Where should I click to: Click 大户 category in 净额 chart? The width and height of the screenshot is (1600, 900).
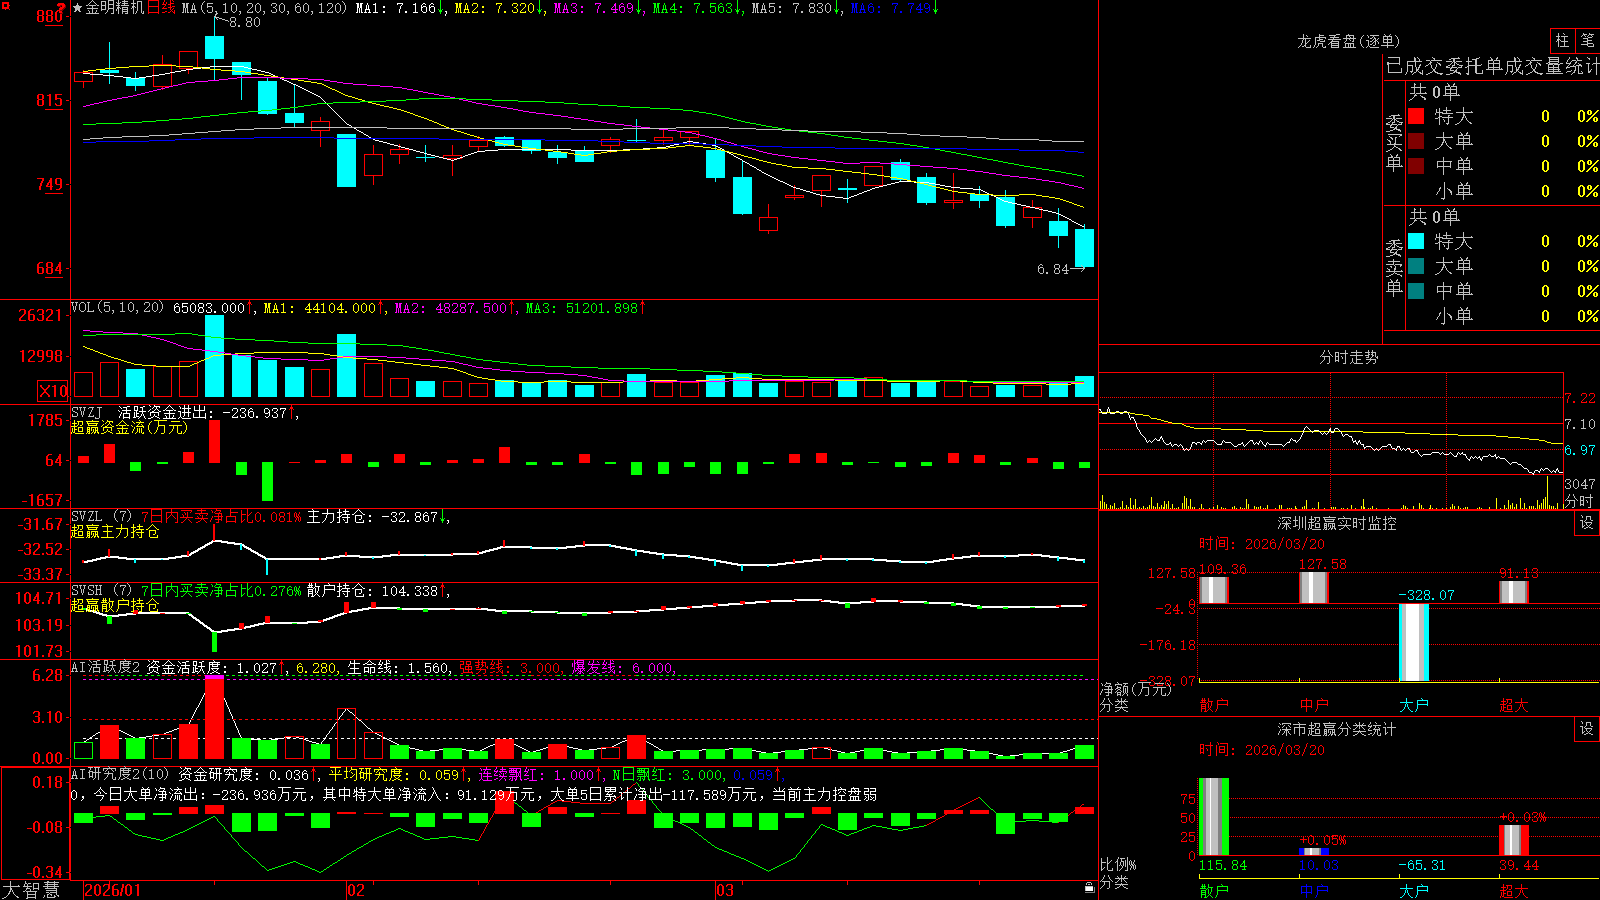[x=1413, y=705]
